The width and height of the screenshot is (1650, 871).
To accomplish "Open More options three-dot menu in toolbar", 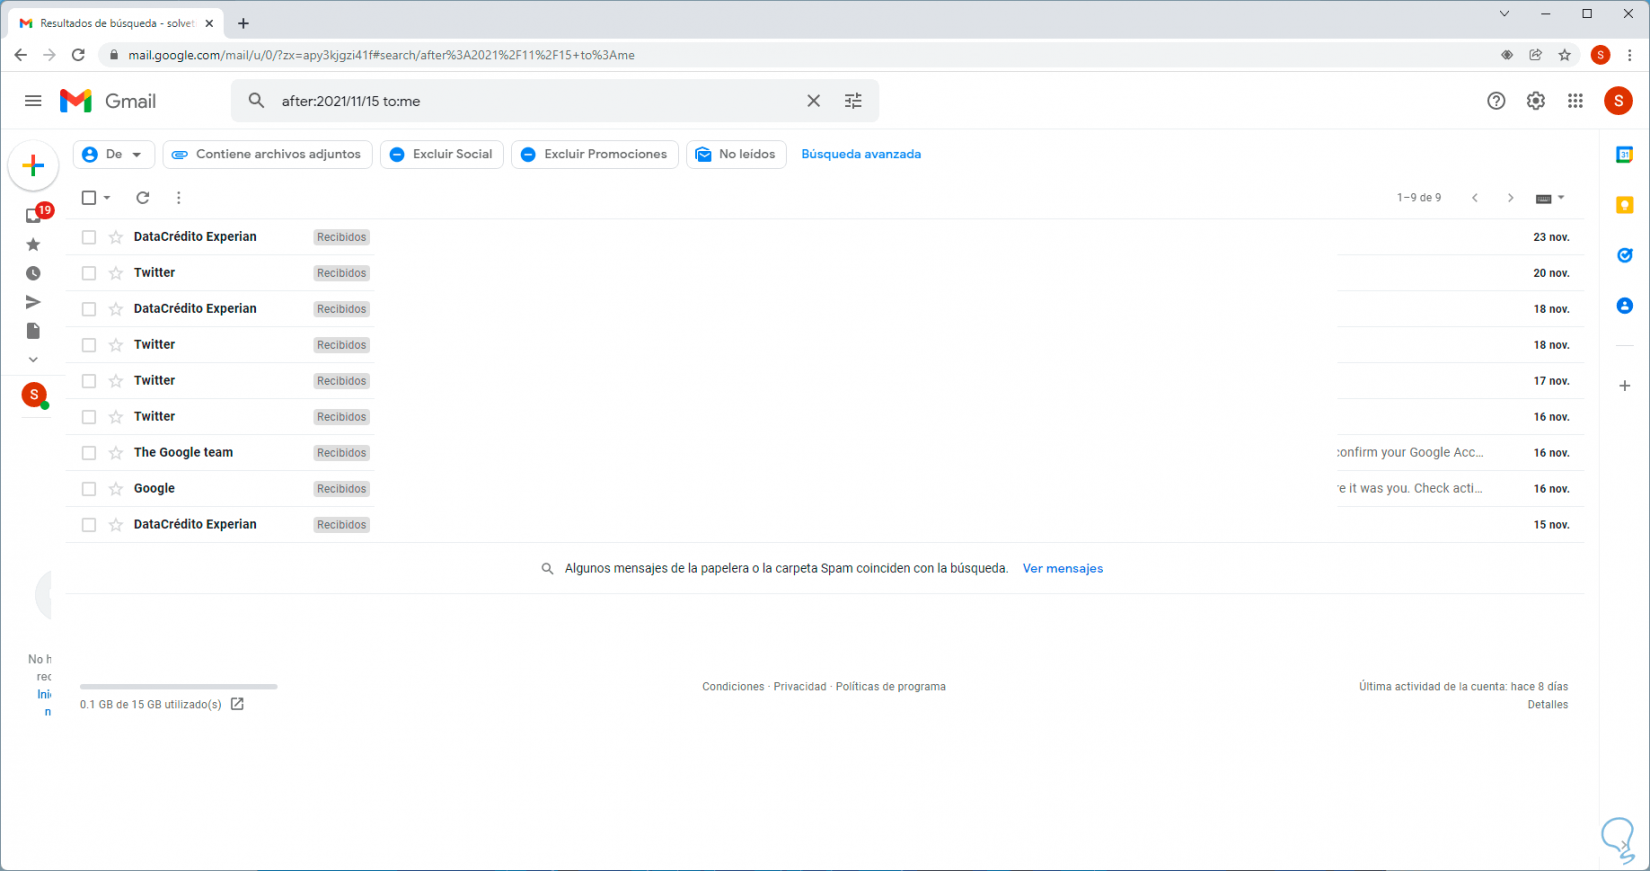I will coord(179,198).
